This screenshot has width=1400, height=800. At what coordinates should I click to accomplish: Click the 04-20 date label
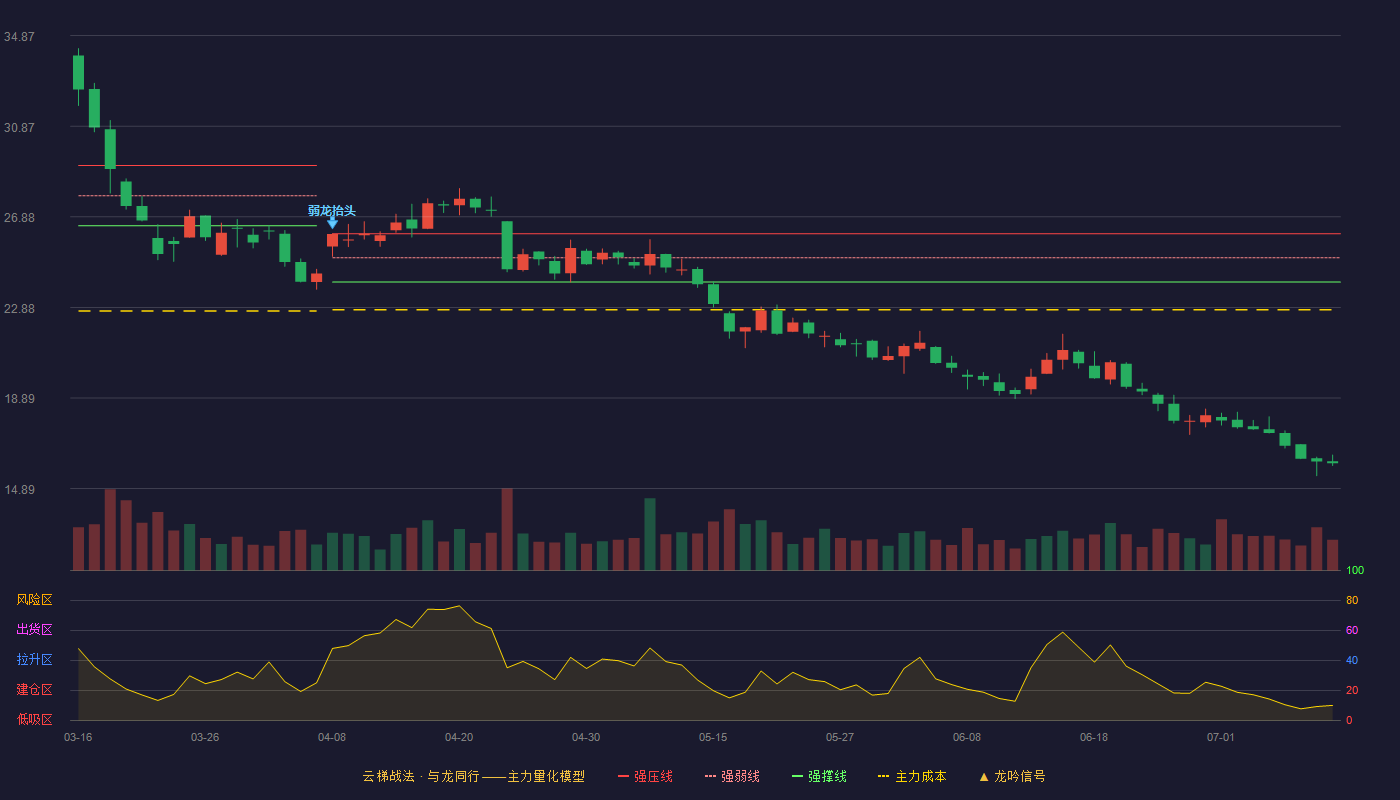coord(459,737)
